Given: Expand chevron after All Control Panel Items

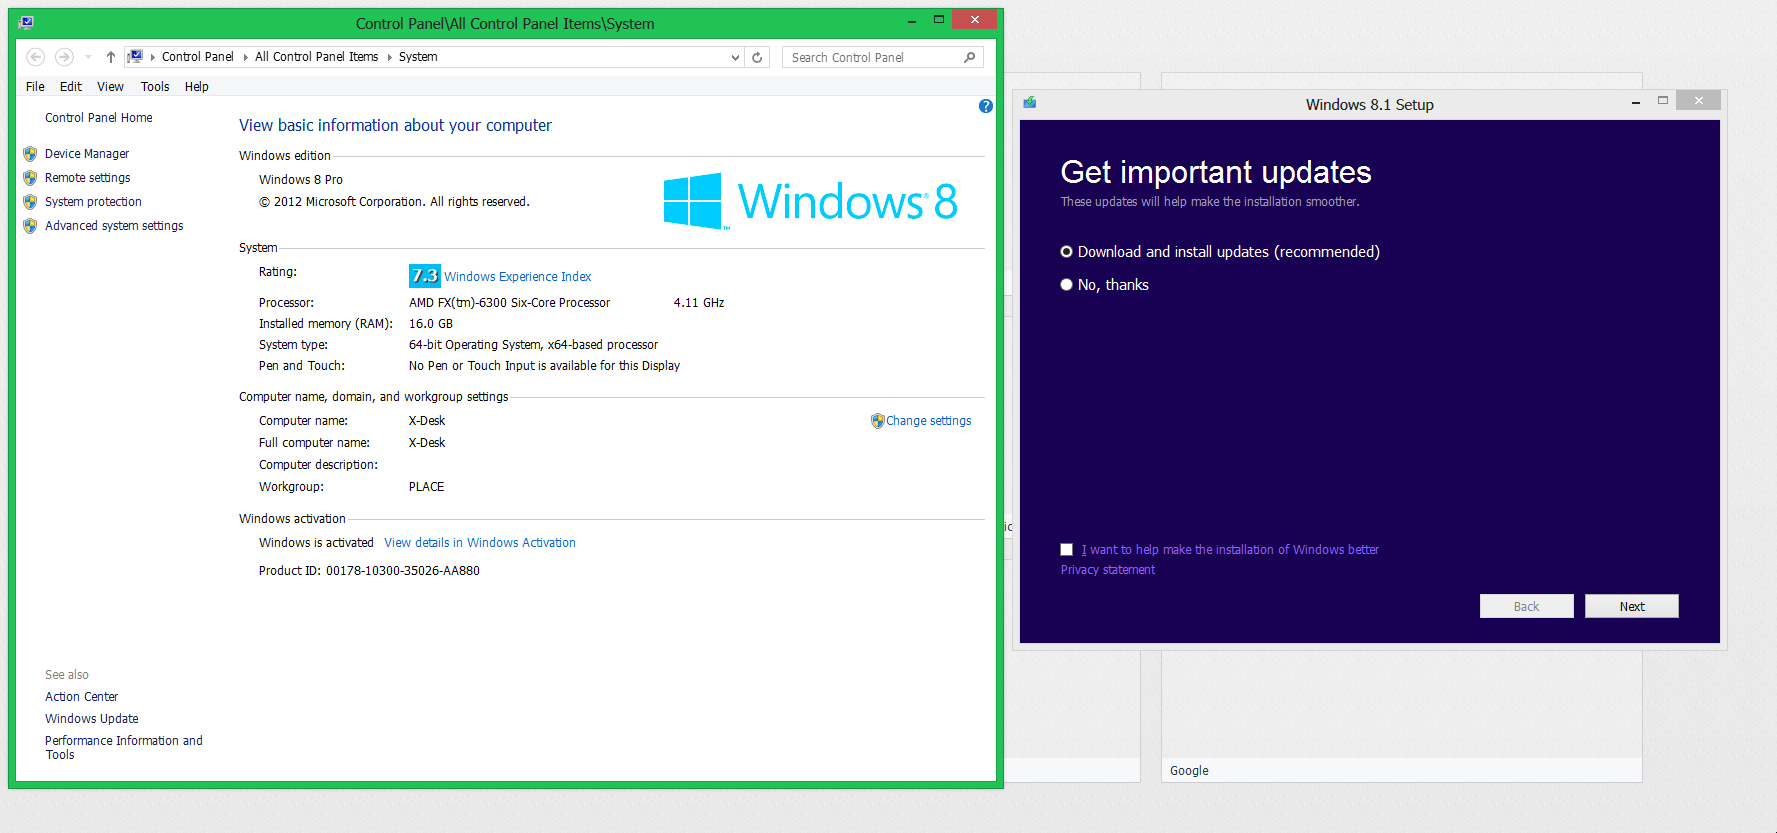Looking at the screenshot, I should pyautogui.click(x=389, y=57).
